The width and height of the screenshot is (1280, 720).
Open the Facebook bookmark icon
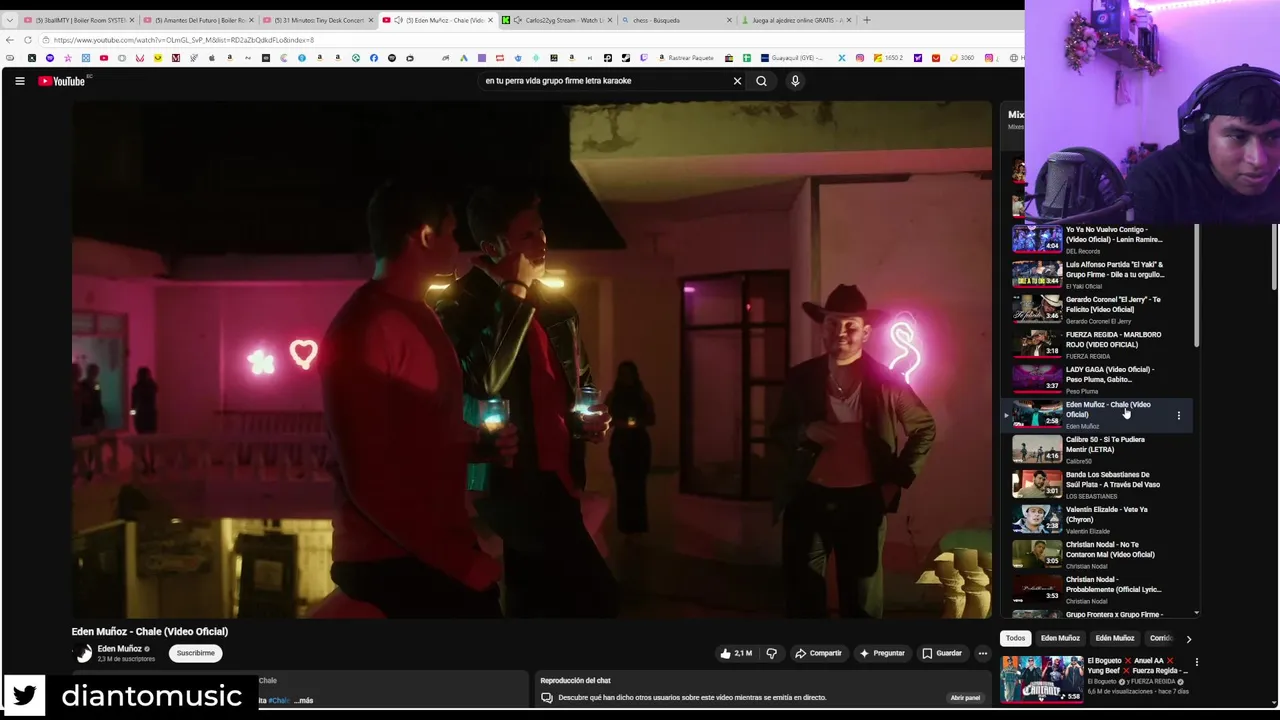tap(373, 58)
